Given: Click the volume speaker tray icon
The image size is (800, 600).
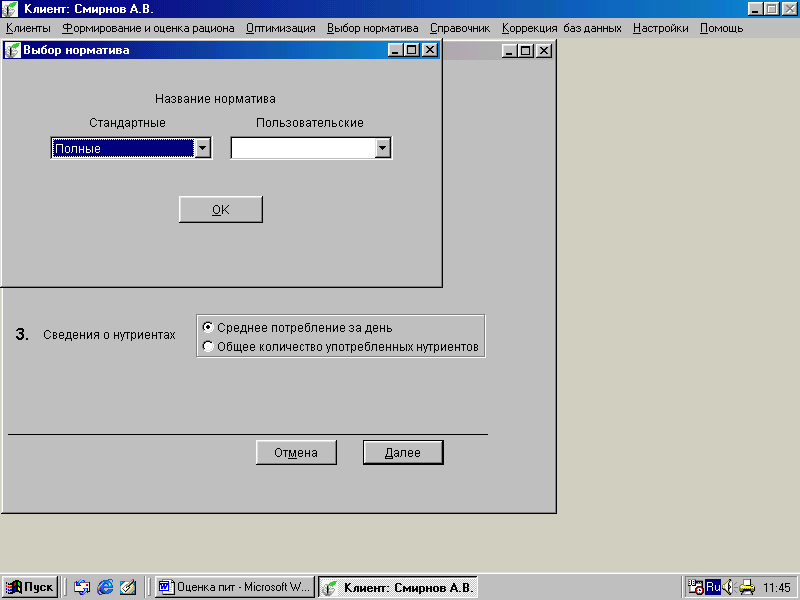Looking at the screenshot, I should pyautogui.click(x=728, y=587).
